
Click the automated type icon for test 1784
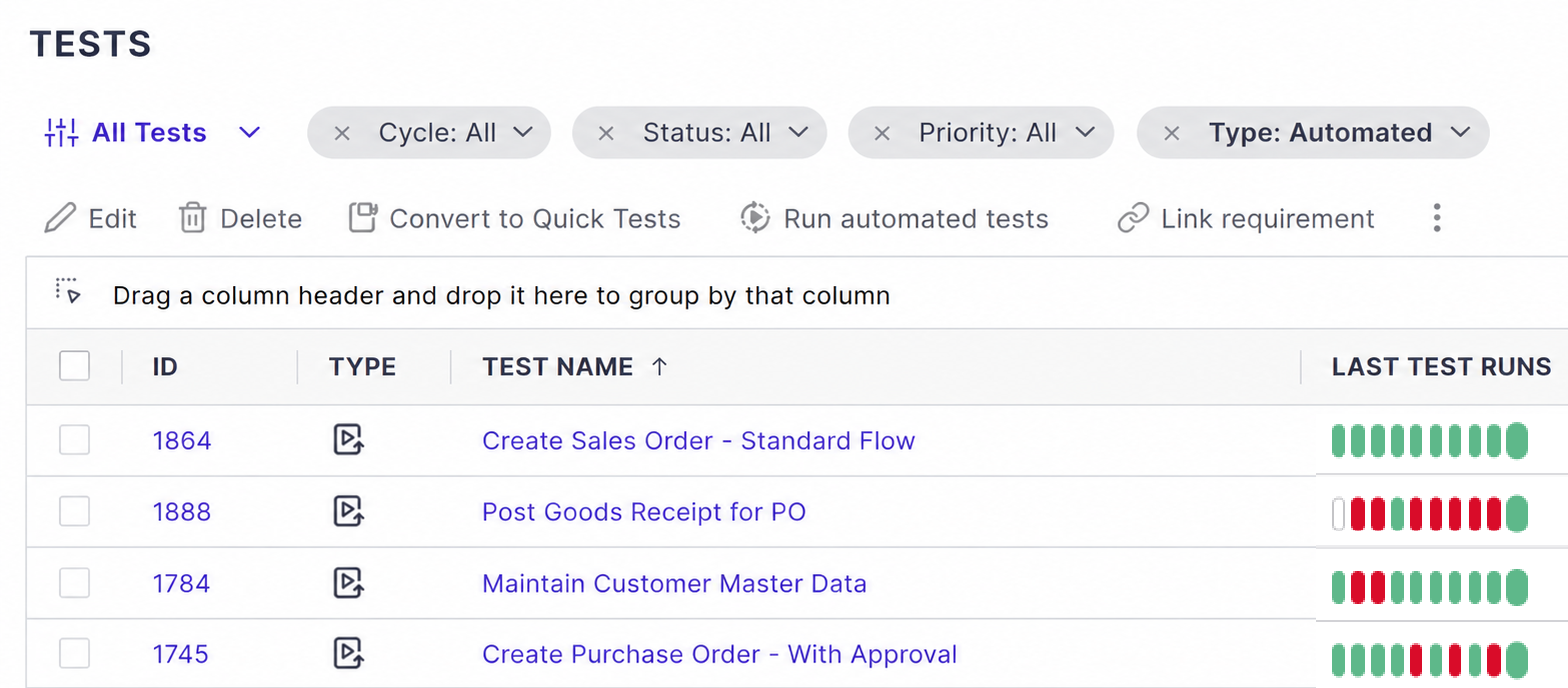(348, 583)
